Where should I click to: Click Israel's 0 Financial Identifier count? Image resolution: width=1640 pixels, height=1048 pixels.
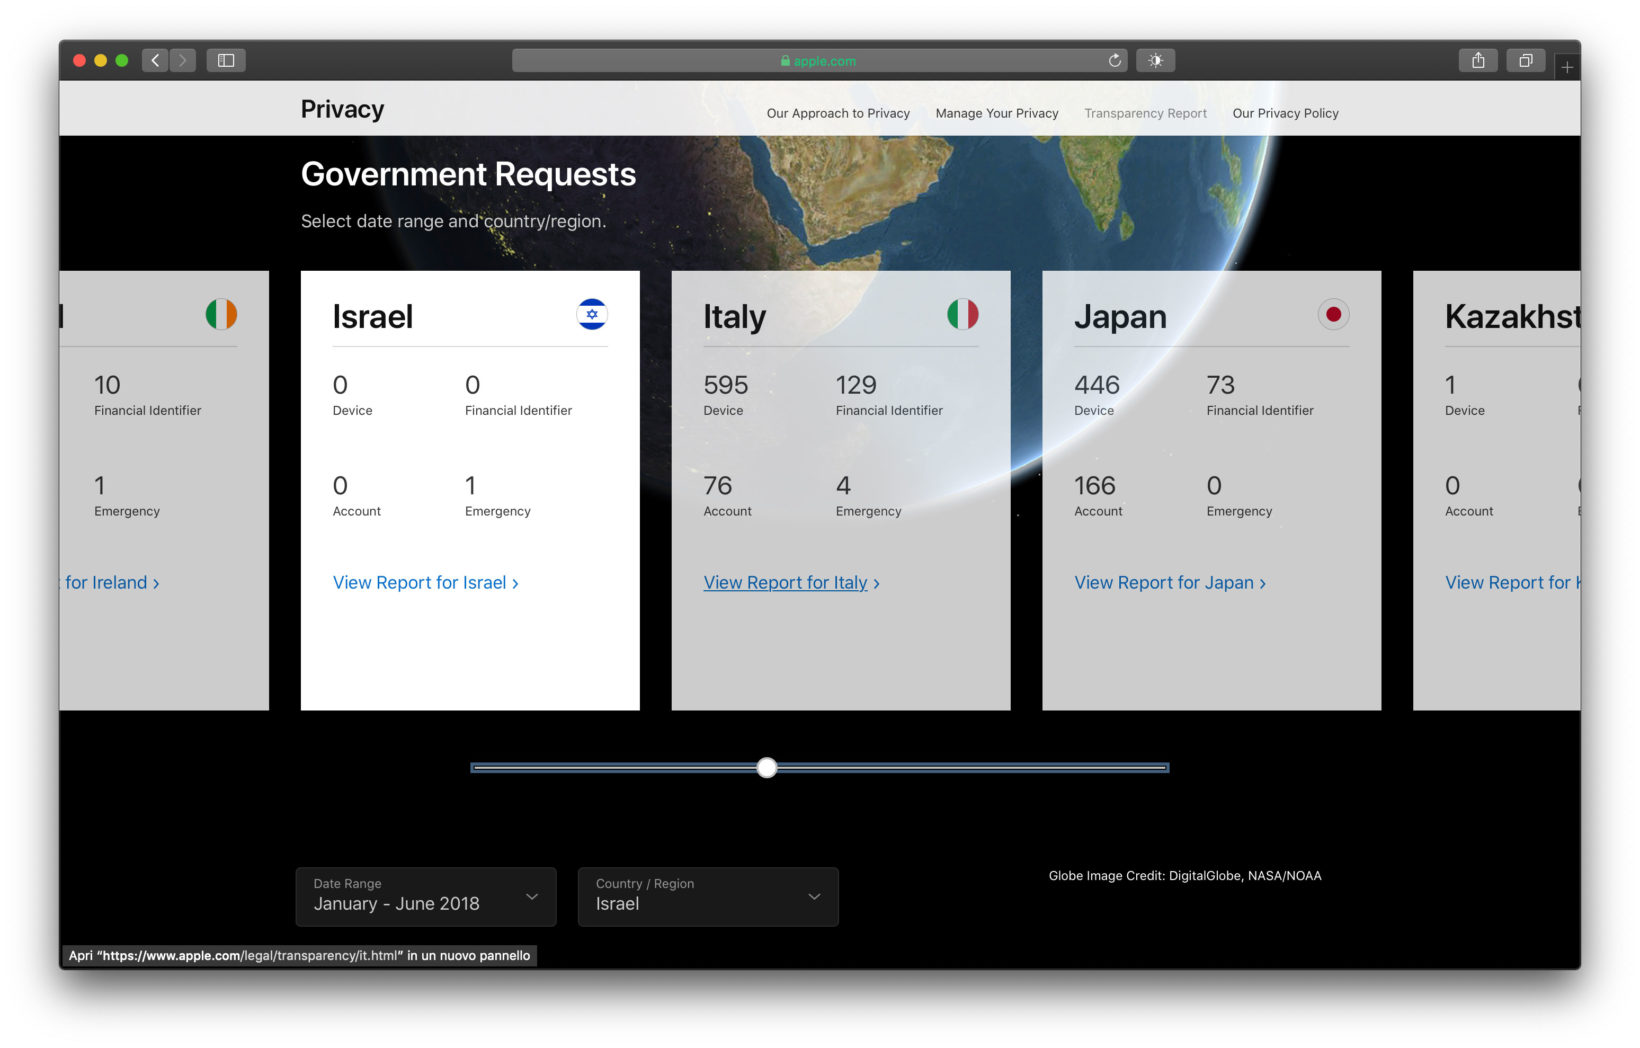[x=473, y=386]
